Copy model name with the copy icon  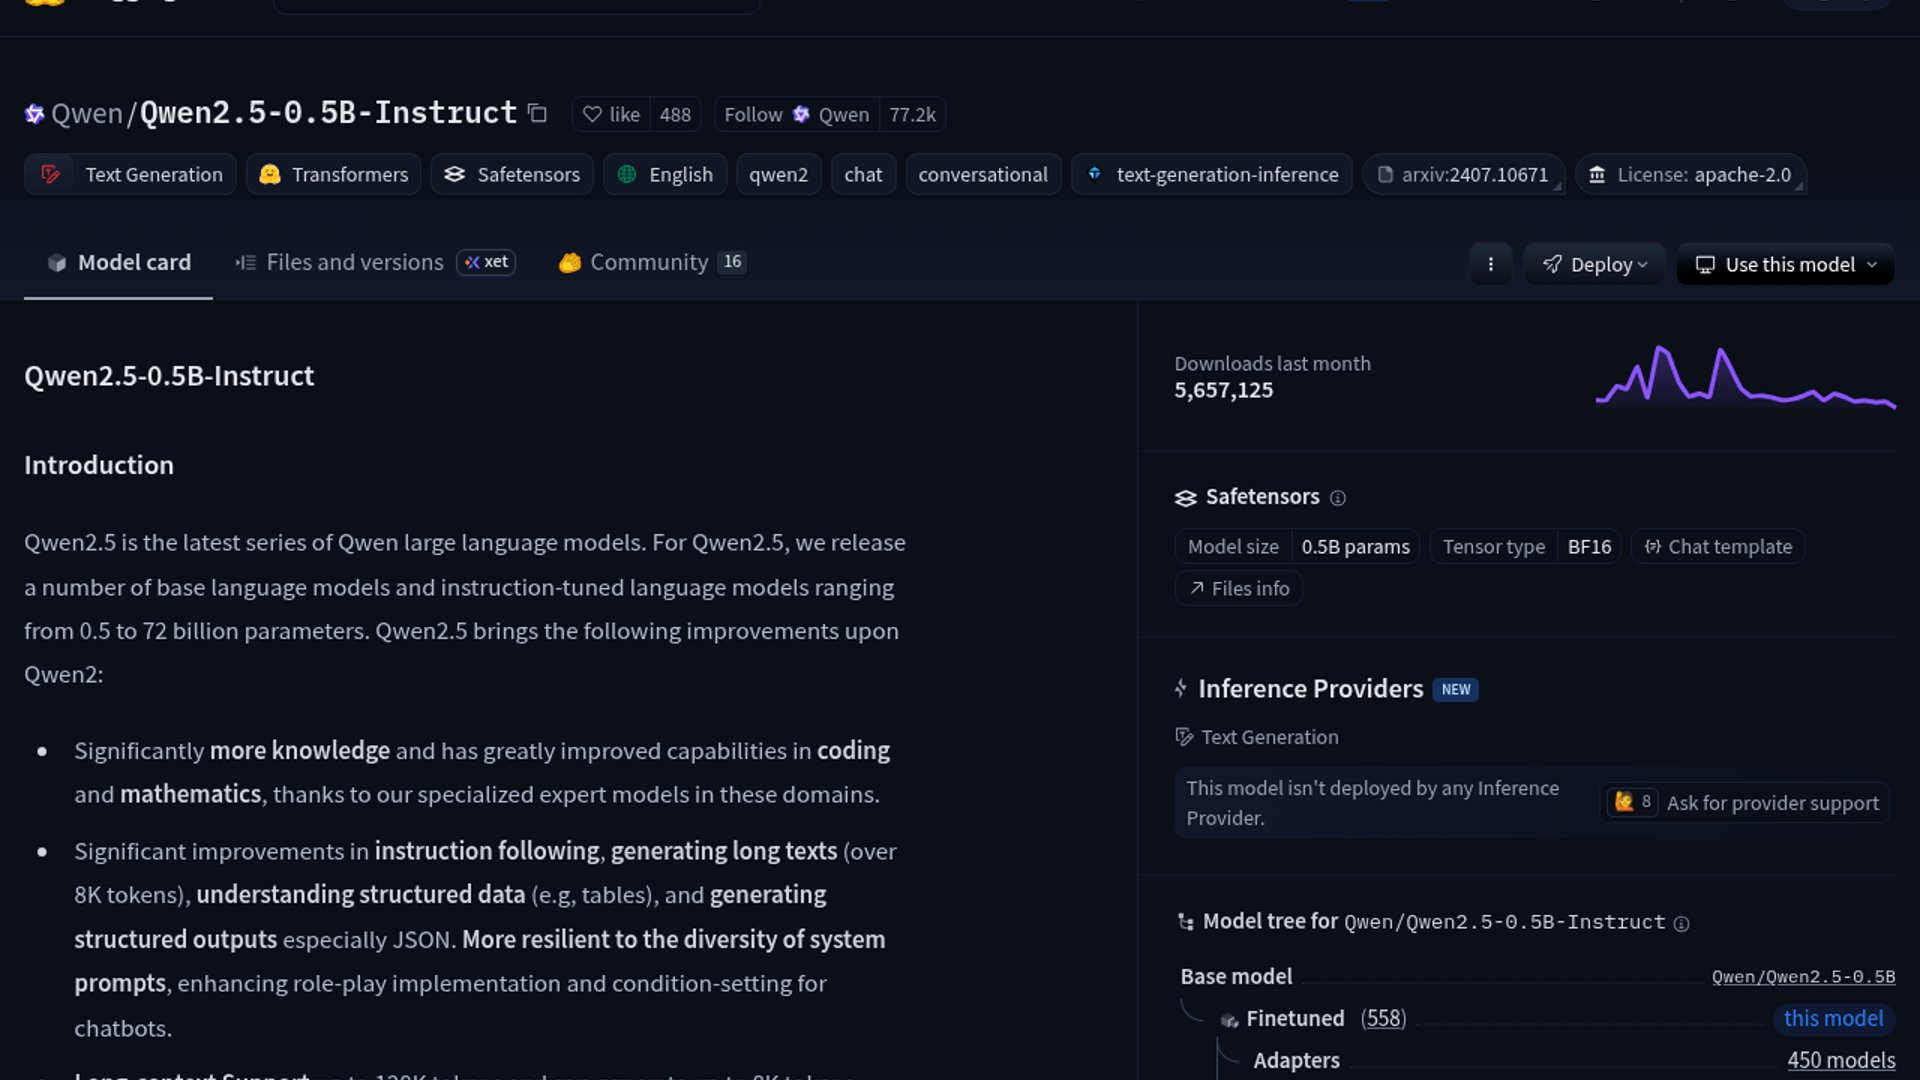[537, 113]
